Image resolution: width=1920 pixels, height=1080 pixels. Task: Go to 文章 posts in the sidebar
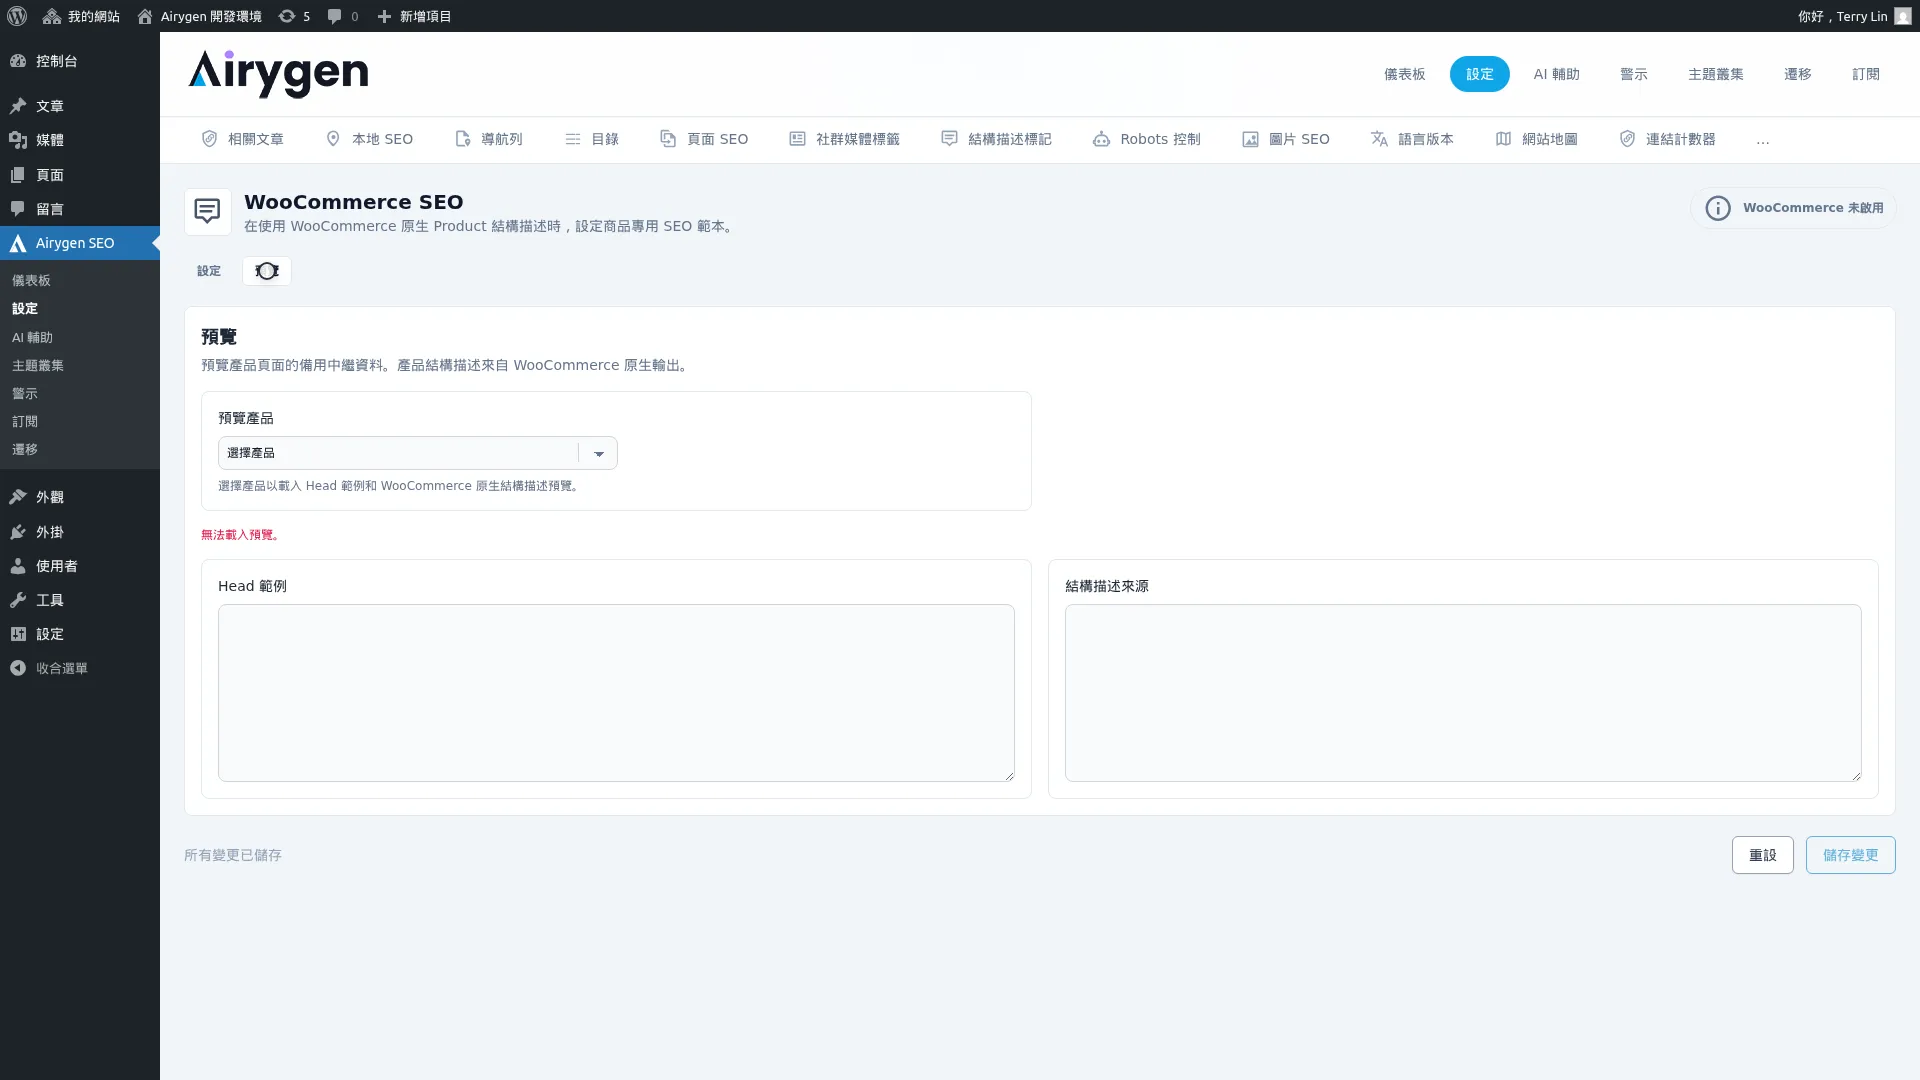80,106
